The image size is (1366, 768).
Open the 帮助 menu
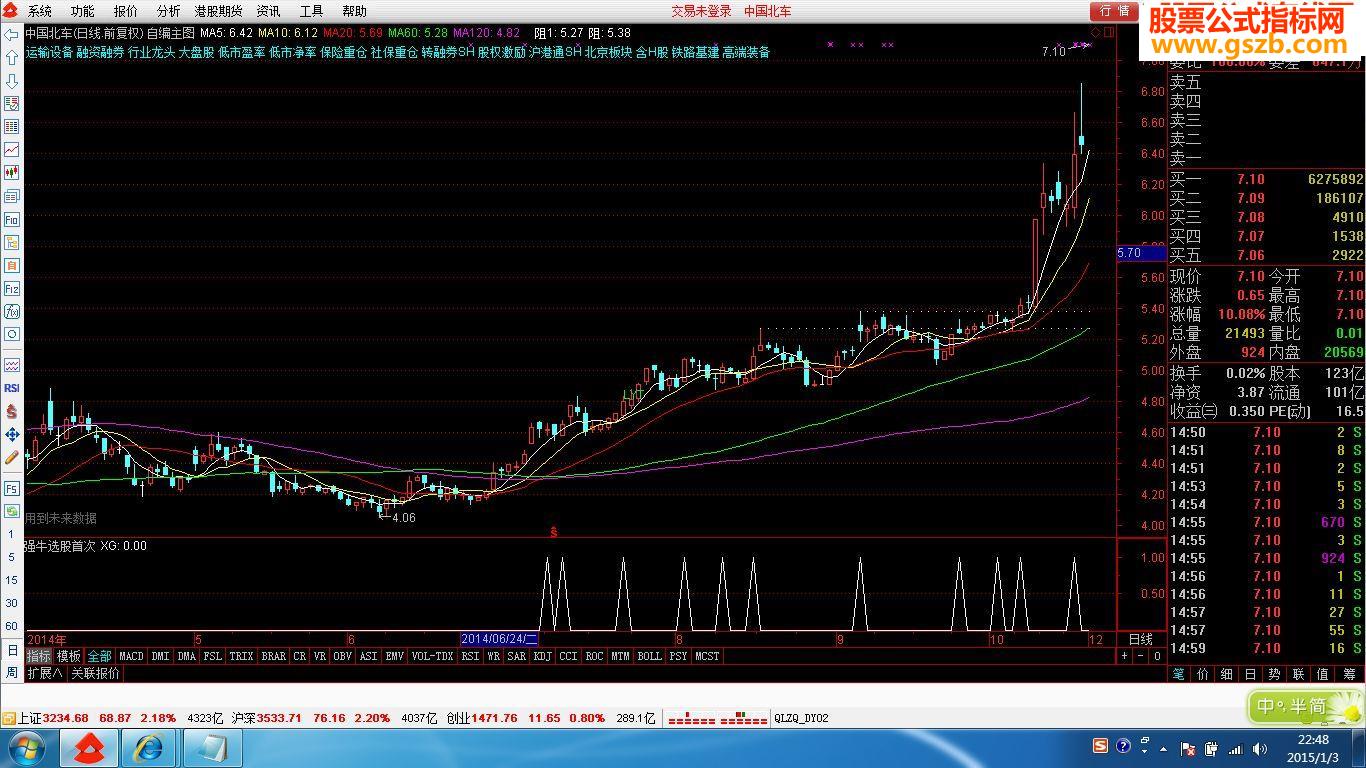click(355, 11)
